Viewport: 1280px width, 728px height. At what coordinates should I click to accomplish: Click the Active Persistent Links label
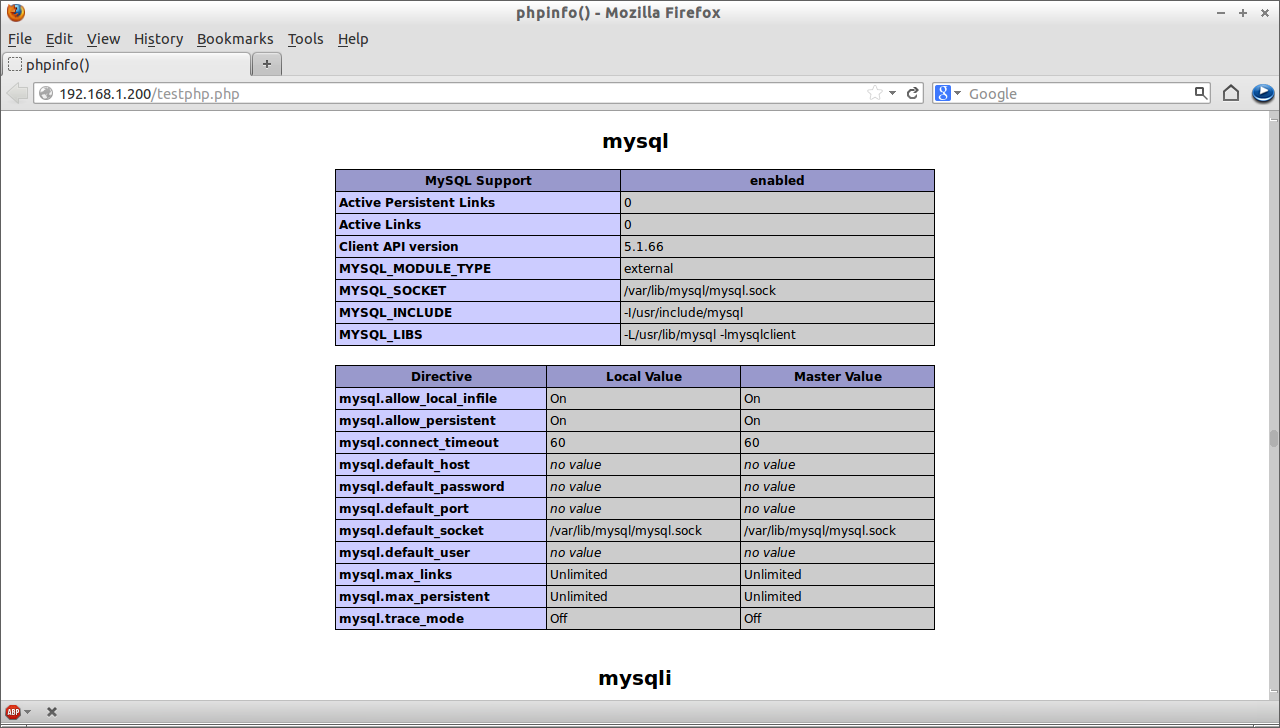[417, 202]
